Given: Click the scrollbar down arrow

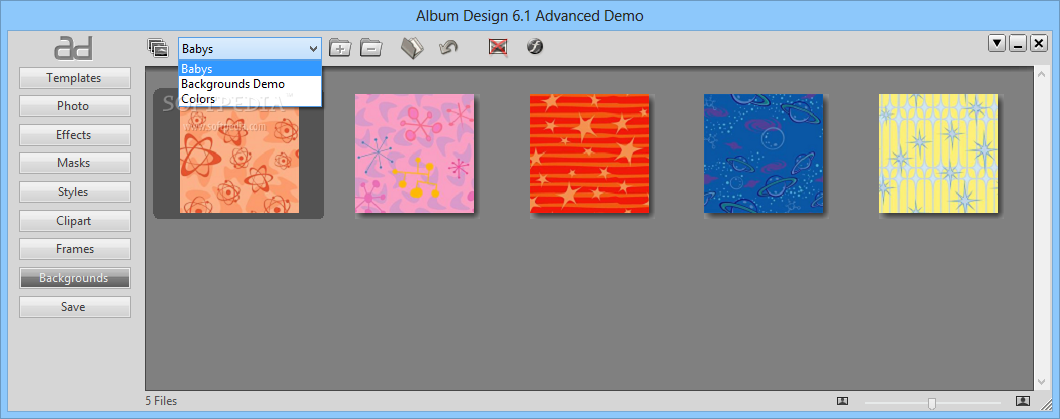Looking at the screenshot, I should pyautogui.click(x=1040, y=383).
